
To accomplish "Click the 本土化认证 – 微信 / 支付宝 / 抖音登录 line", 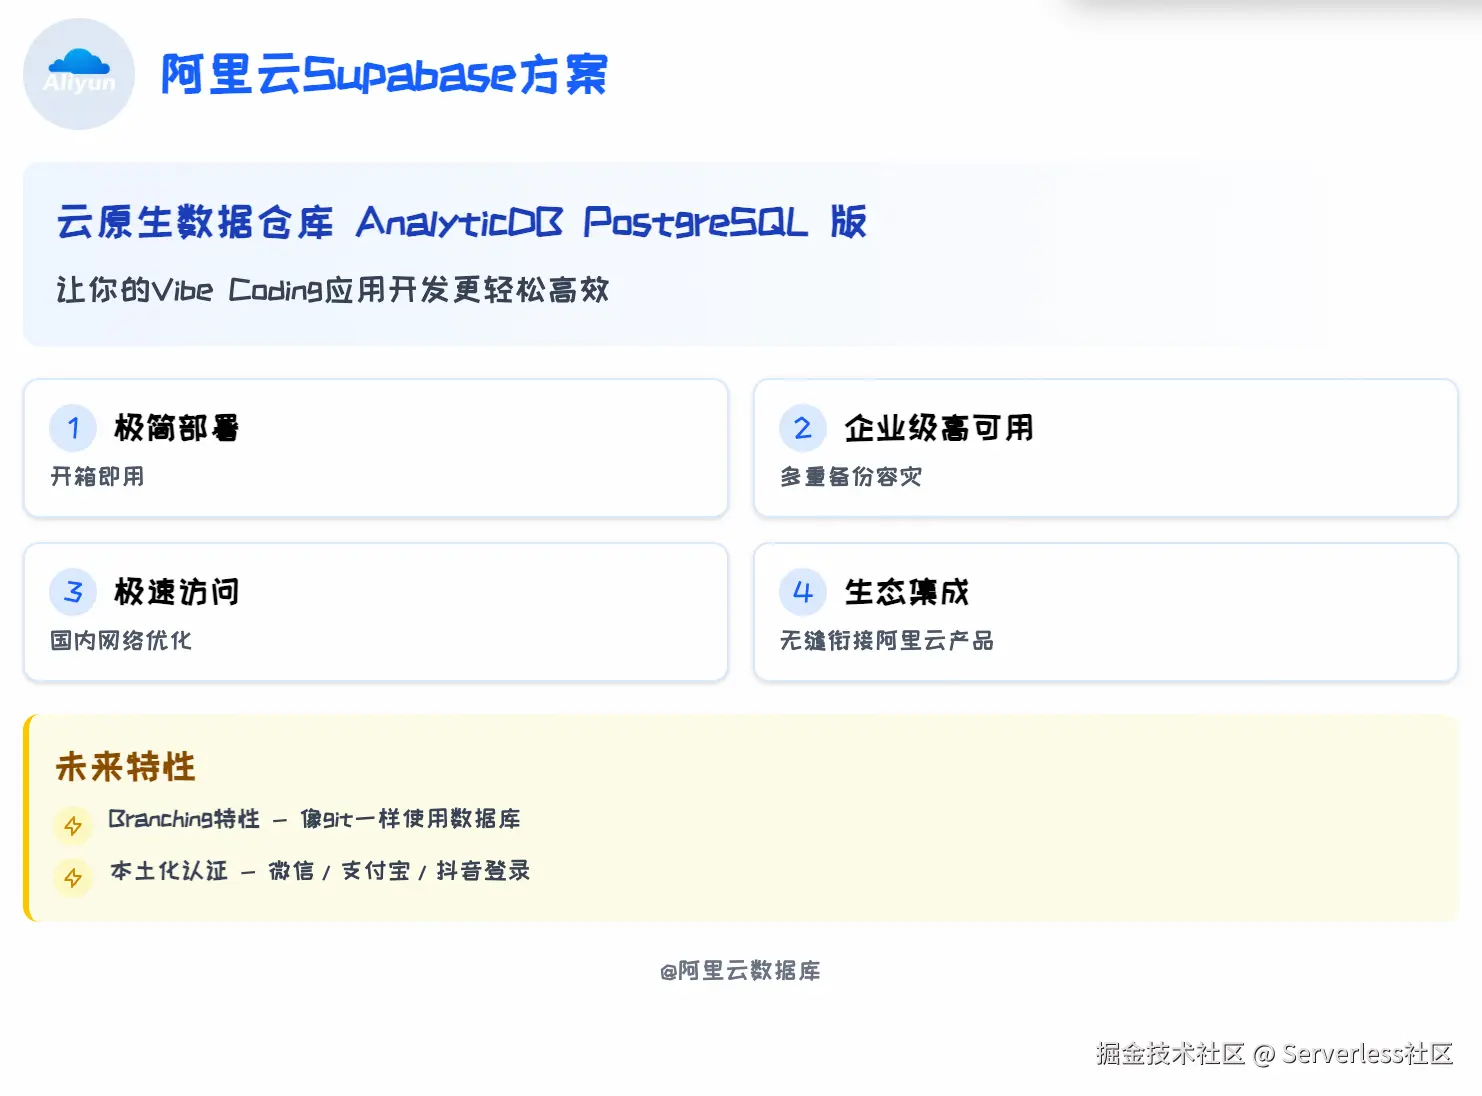I will (320, 871).
